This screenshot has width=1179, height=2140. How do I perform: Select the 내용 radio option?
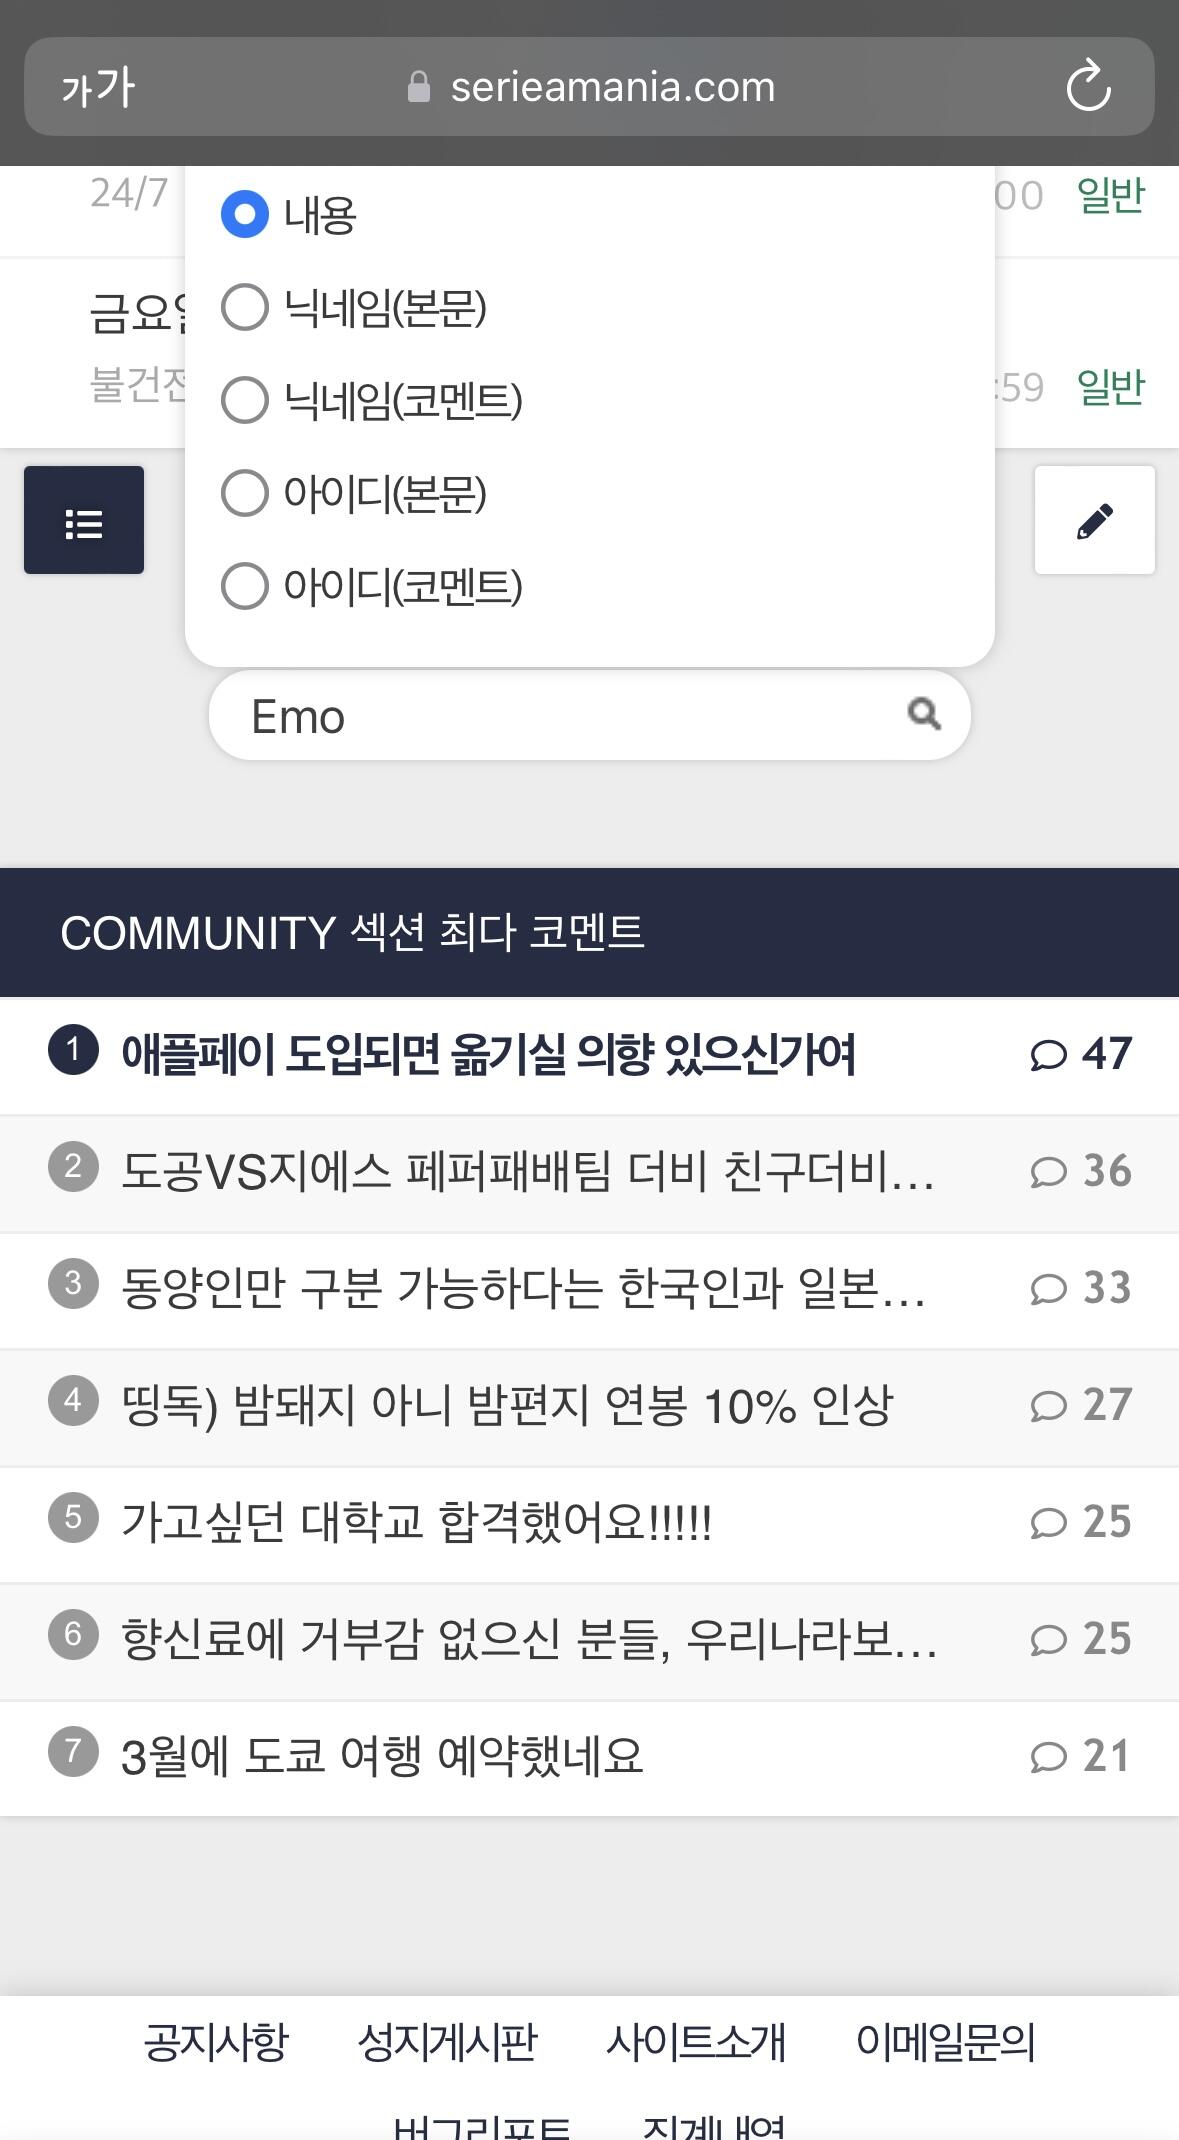(x=245, y=214)
